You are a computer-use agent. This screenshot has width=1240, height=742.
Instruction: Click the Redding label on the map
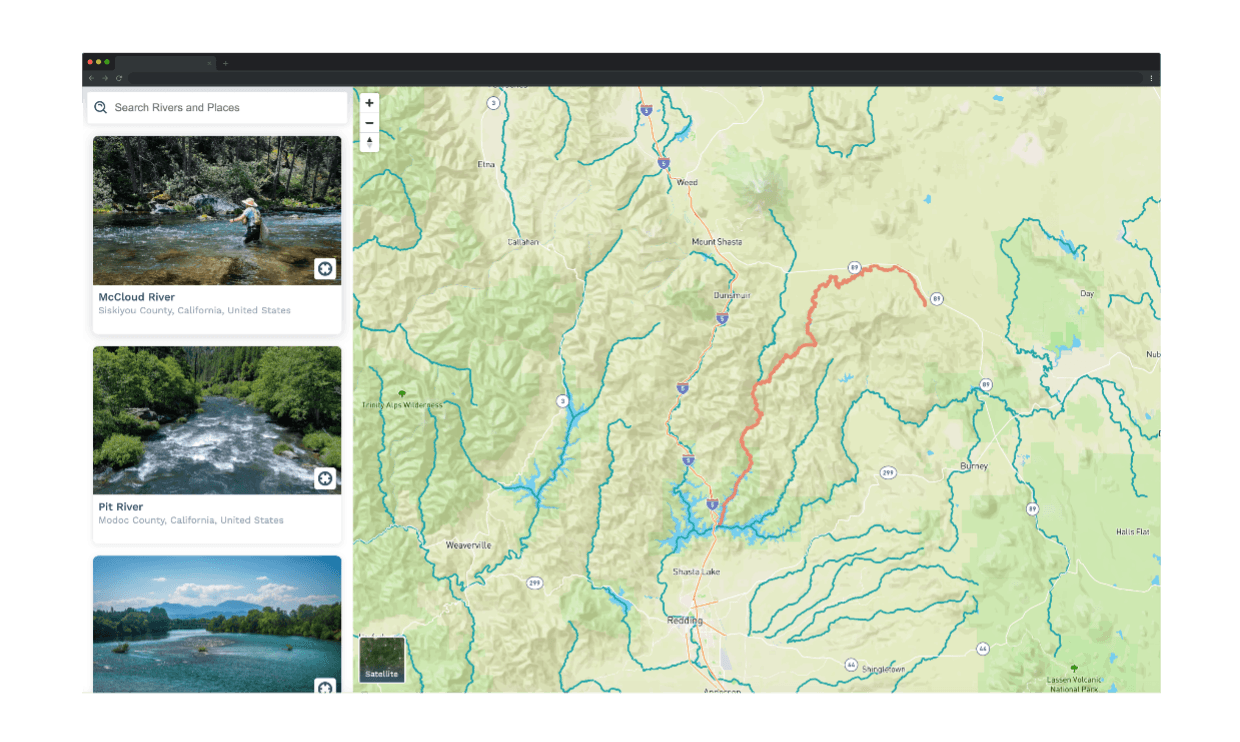point(685,621)
